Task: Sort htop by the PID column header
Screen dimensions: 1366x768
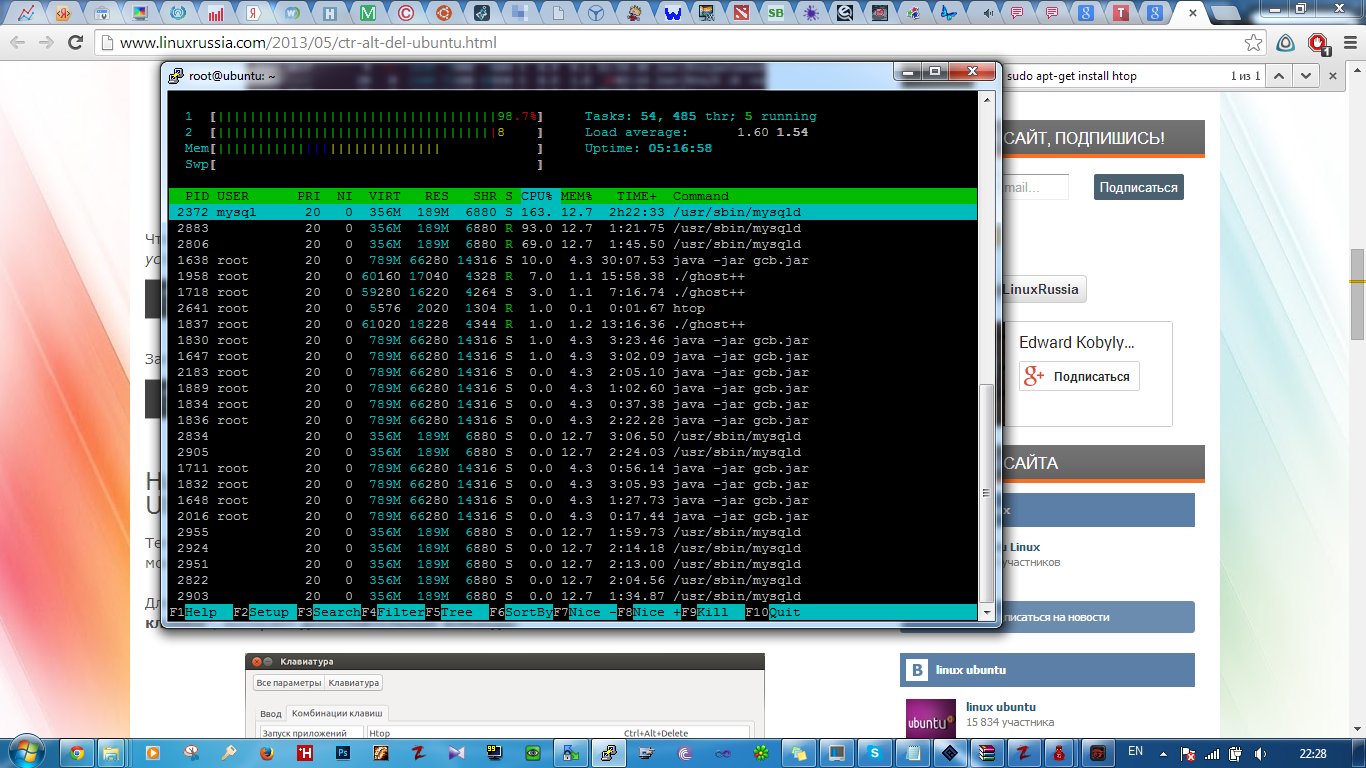Action: click(x=197, y=196)
